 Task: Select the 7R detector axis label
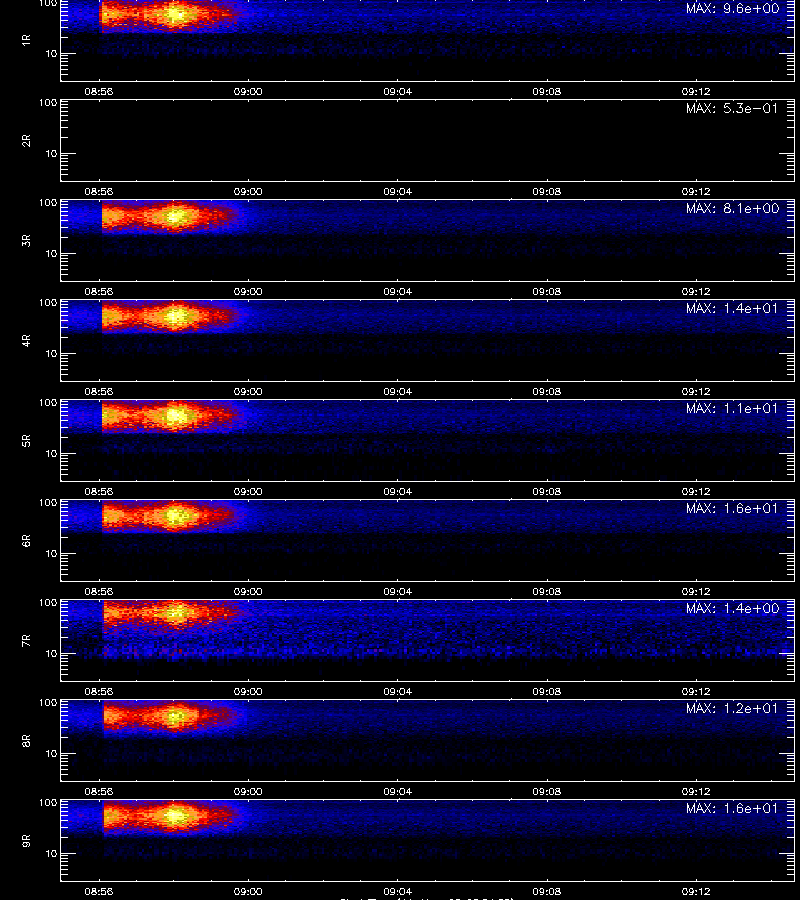point(26,641)
